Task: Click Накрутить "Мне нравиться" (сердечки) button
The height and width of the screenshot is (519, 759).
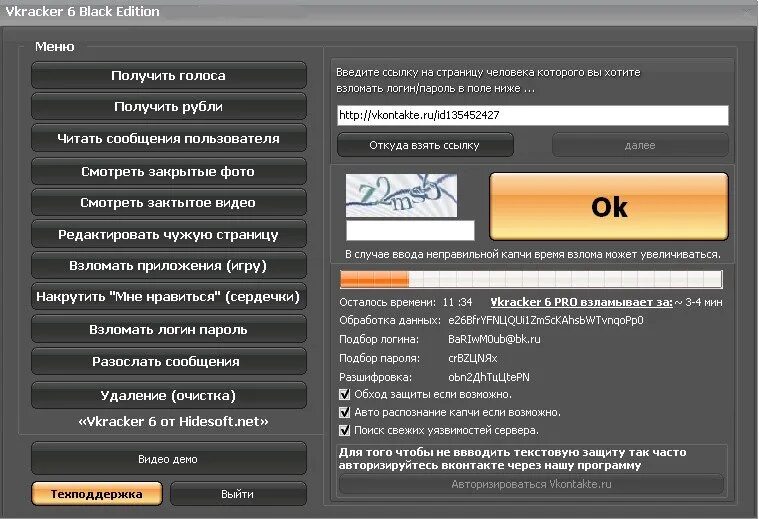Action: point(168,296)
